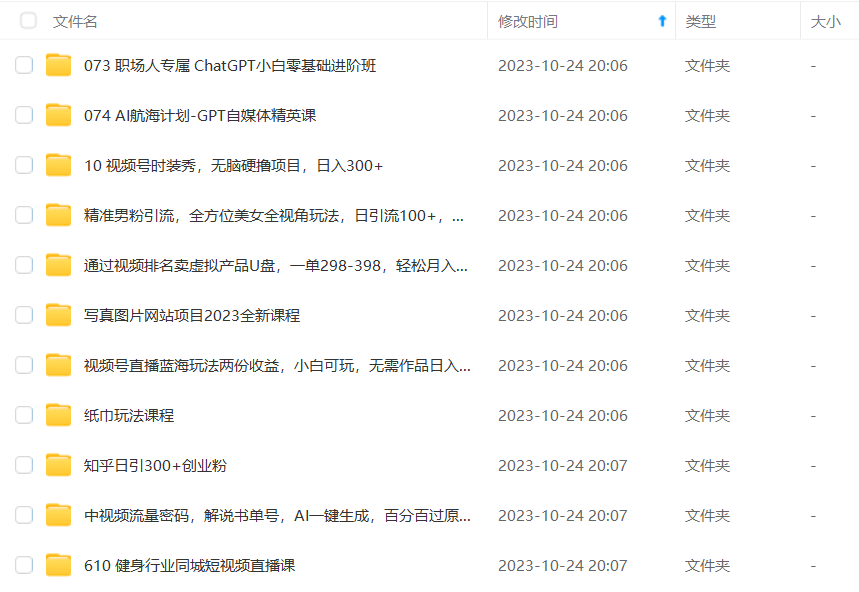Tick the checkbox for 中视频流量密码
Viewport: 859px width, 592px height.
point(24,516)
